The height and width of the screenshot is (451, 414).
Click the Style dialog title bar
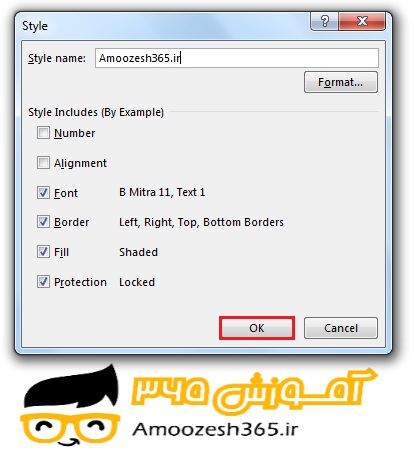(163, 25)
